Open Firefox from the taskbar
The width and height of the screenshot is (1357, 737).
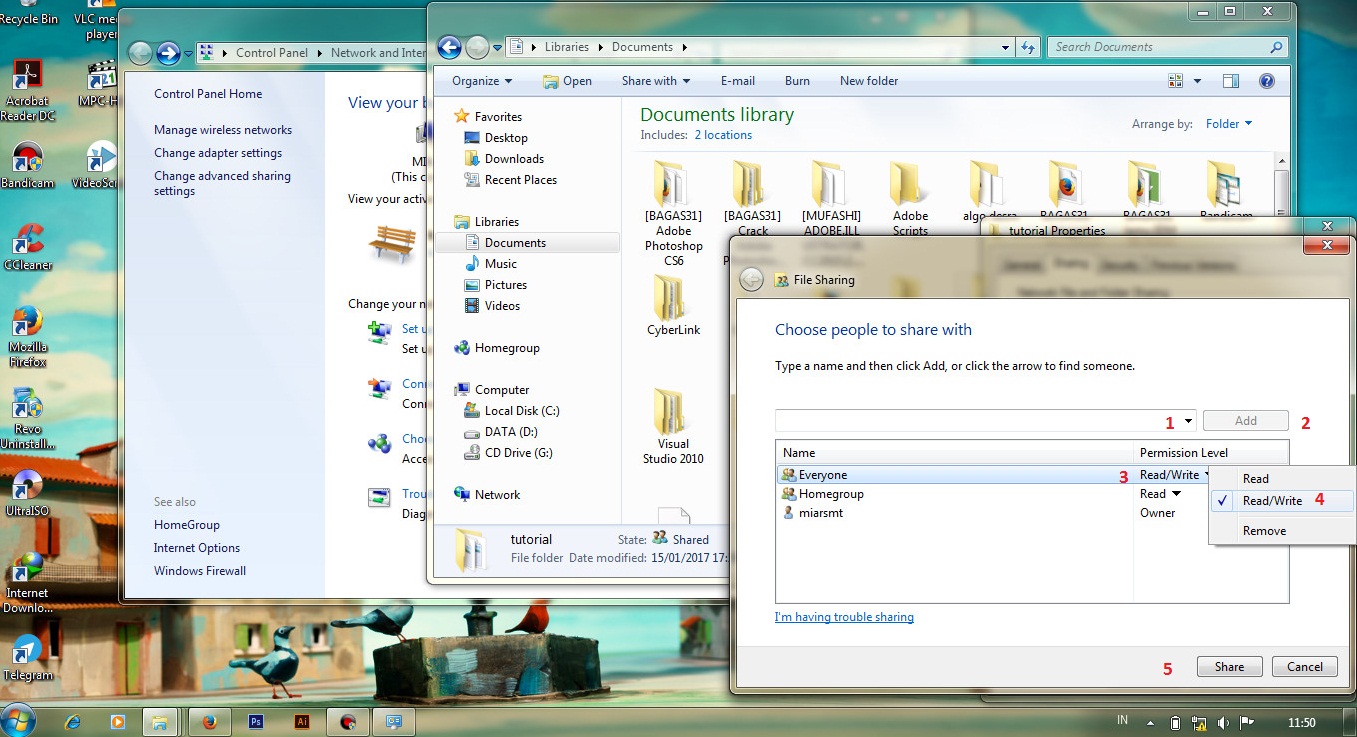tap(210, 721)
